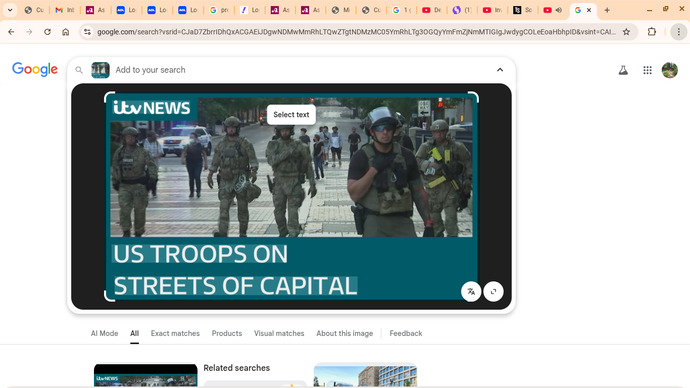Switch to the 'So' browser tab
Viewport: 690px width, 388px height.
click(522, 10)
